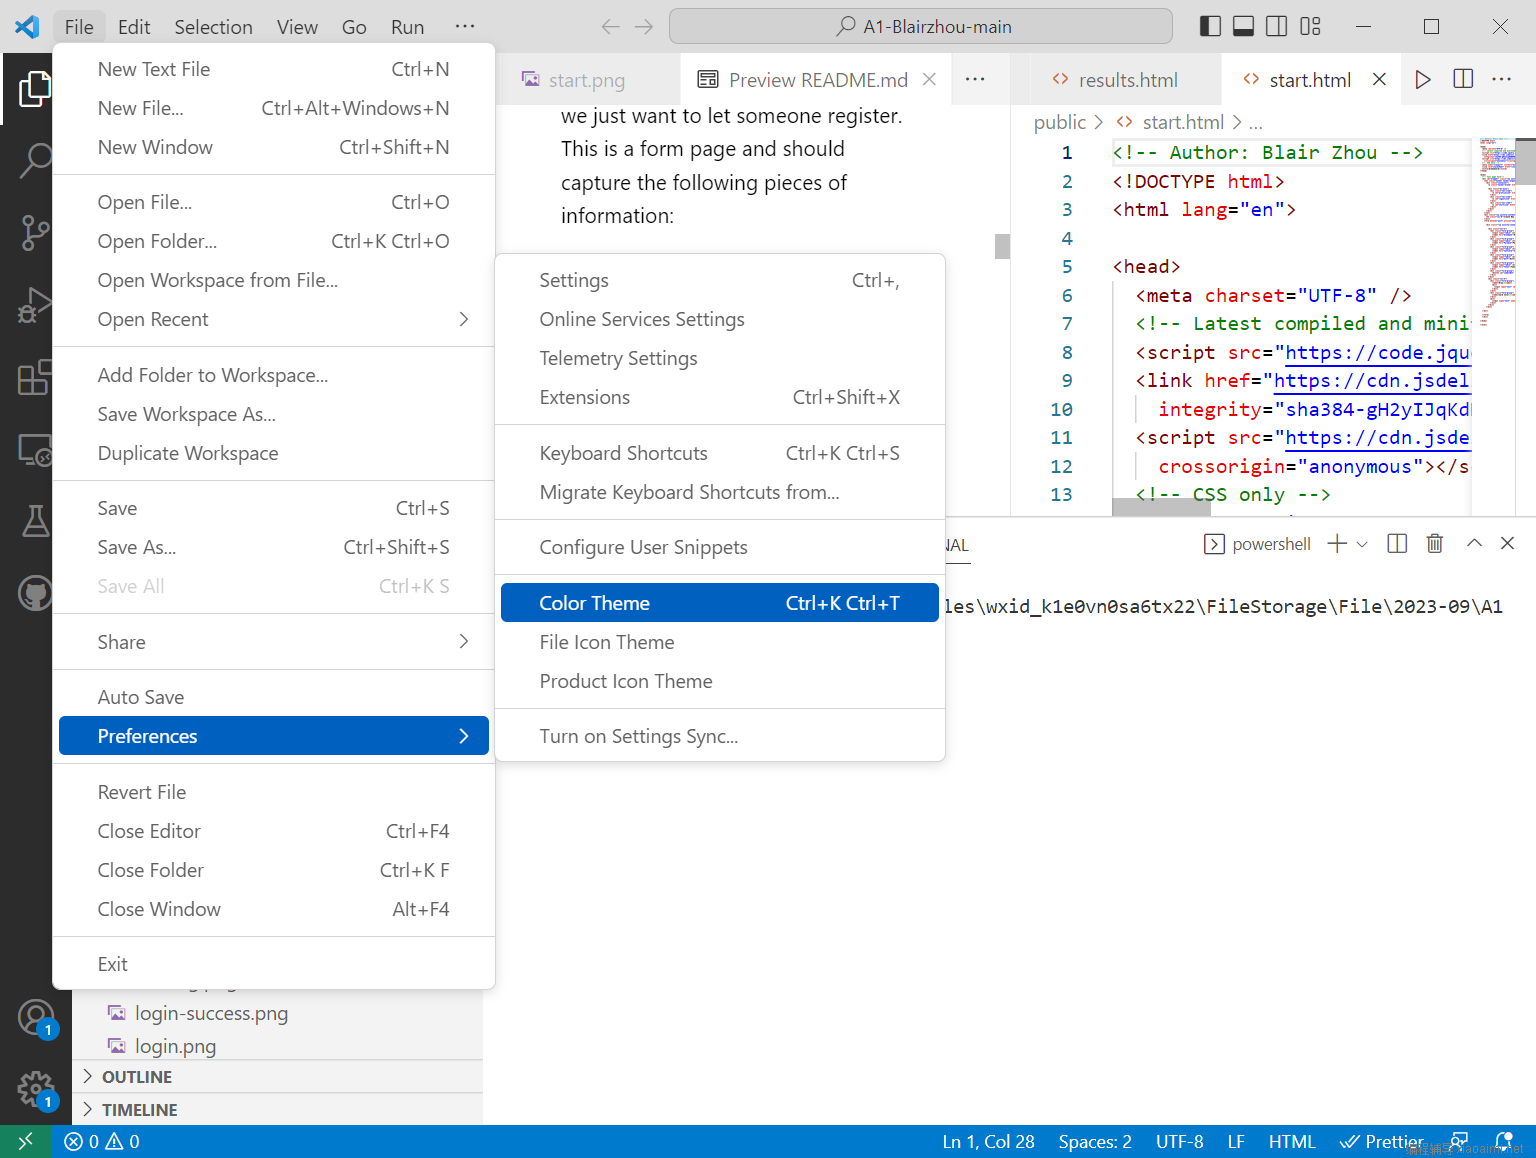This screenshot has width=1536, height=1158.
Task: Change language mode HTML
Action: click(x=1292, y=1141)
